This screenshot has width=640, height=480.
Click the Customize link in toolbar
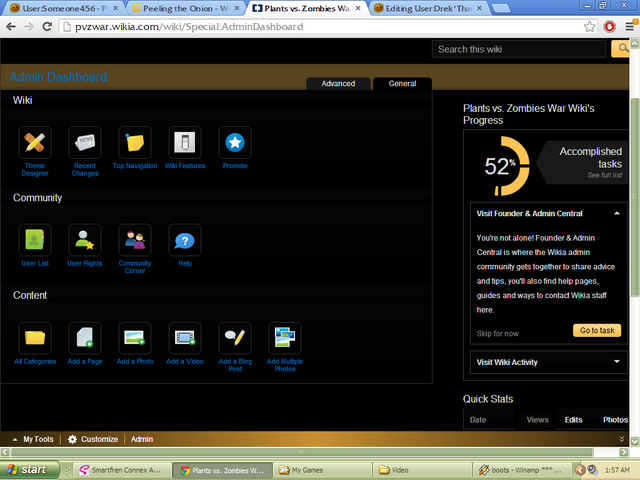click(x=99, y=439)
